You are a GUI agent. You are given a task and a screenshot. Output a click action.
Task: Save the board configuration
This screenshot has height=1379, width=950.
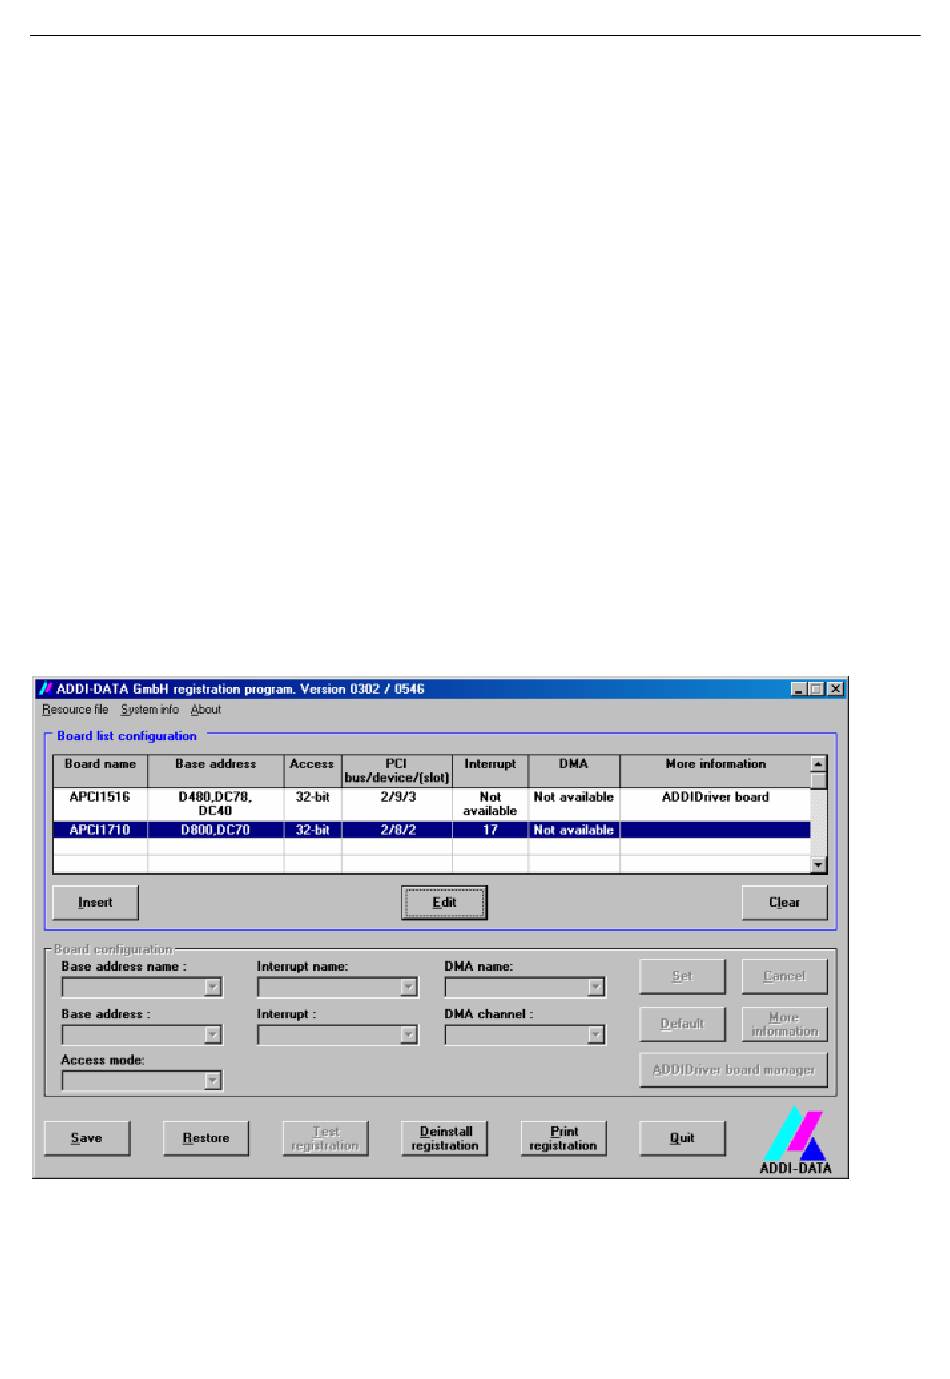(x=87, y=1138)
